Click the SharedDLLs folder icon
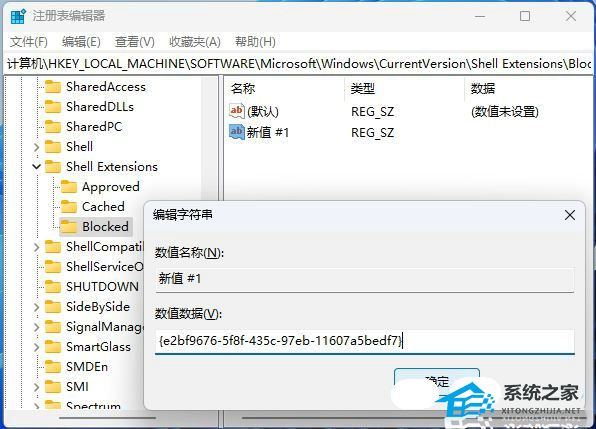The image size is (596, 429). [x=53, y=107]
